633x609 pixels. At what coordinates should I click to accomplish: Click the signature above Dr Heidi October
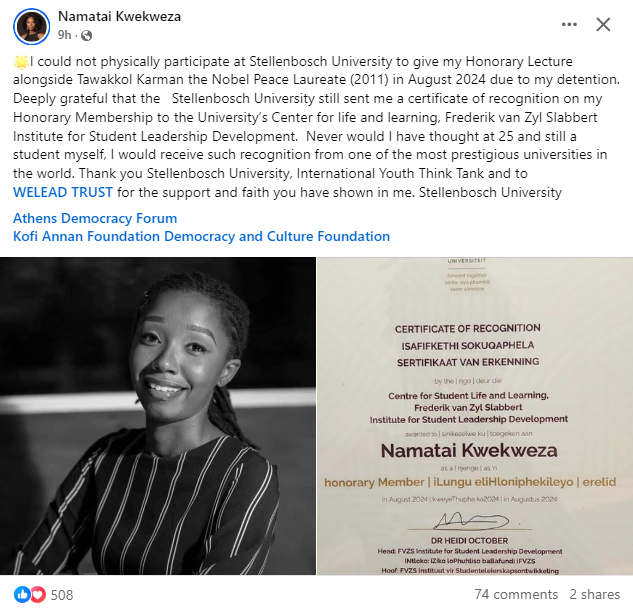click(x=470, y=521)
